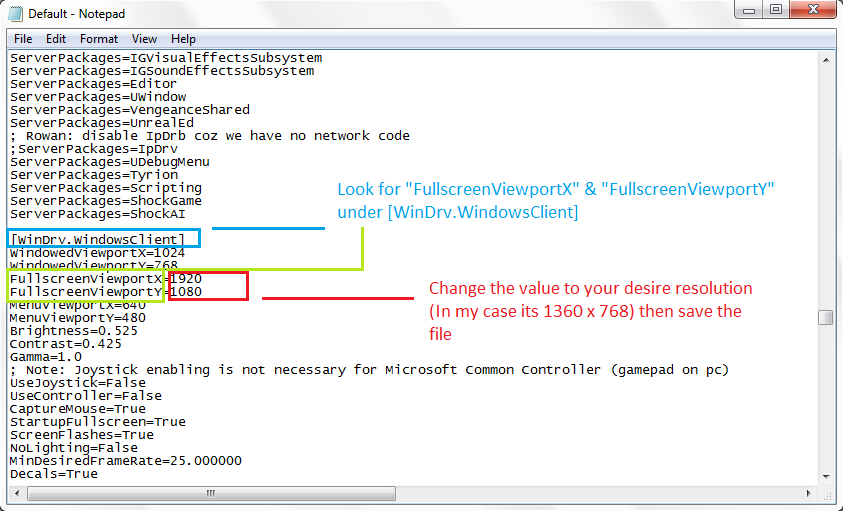This screenshot has width=843, height=511.
Task: Open the Format menu
Action: click(x=98, y=39)
